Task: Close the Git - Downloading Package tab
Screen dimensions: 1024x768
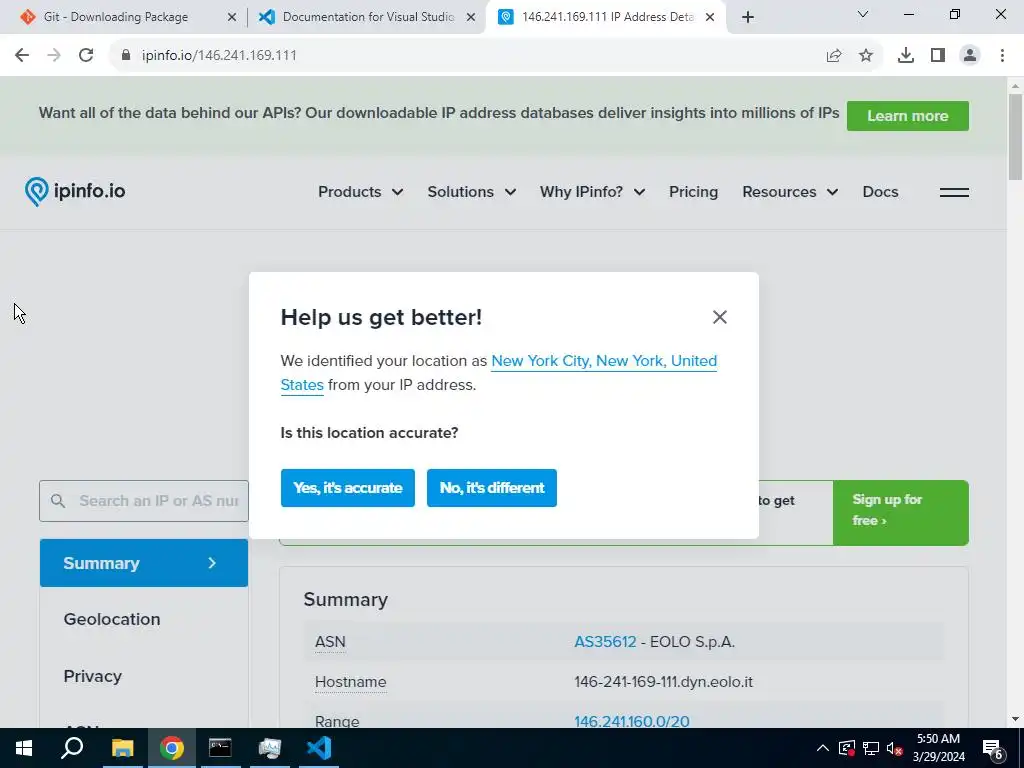Action: pyautogui.click(x=232, y=17)
